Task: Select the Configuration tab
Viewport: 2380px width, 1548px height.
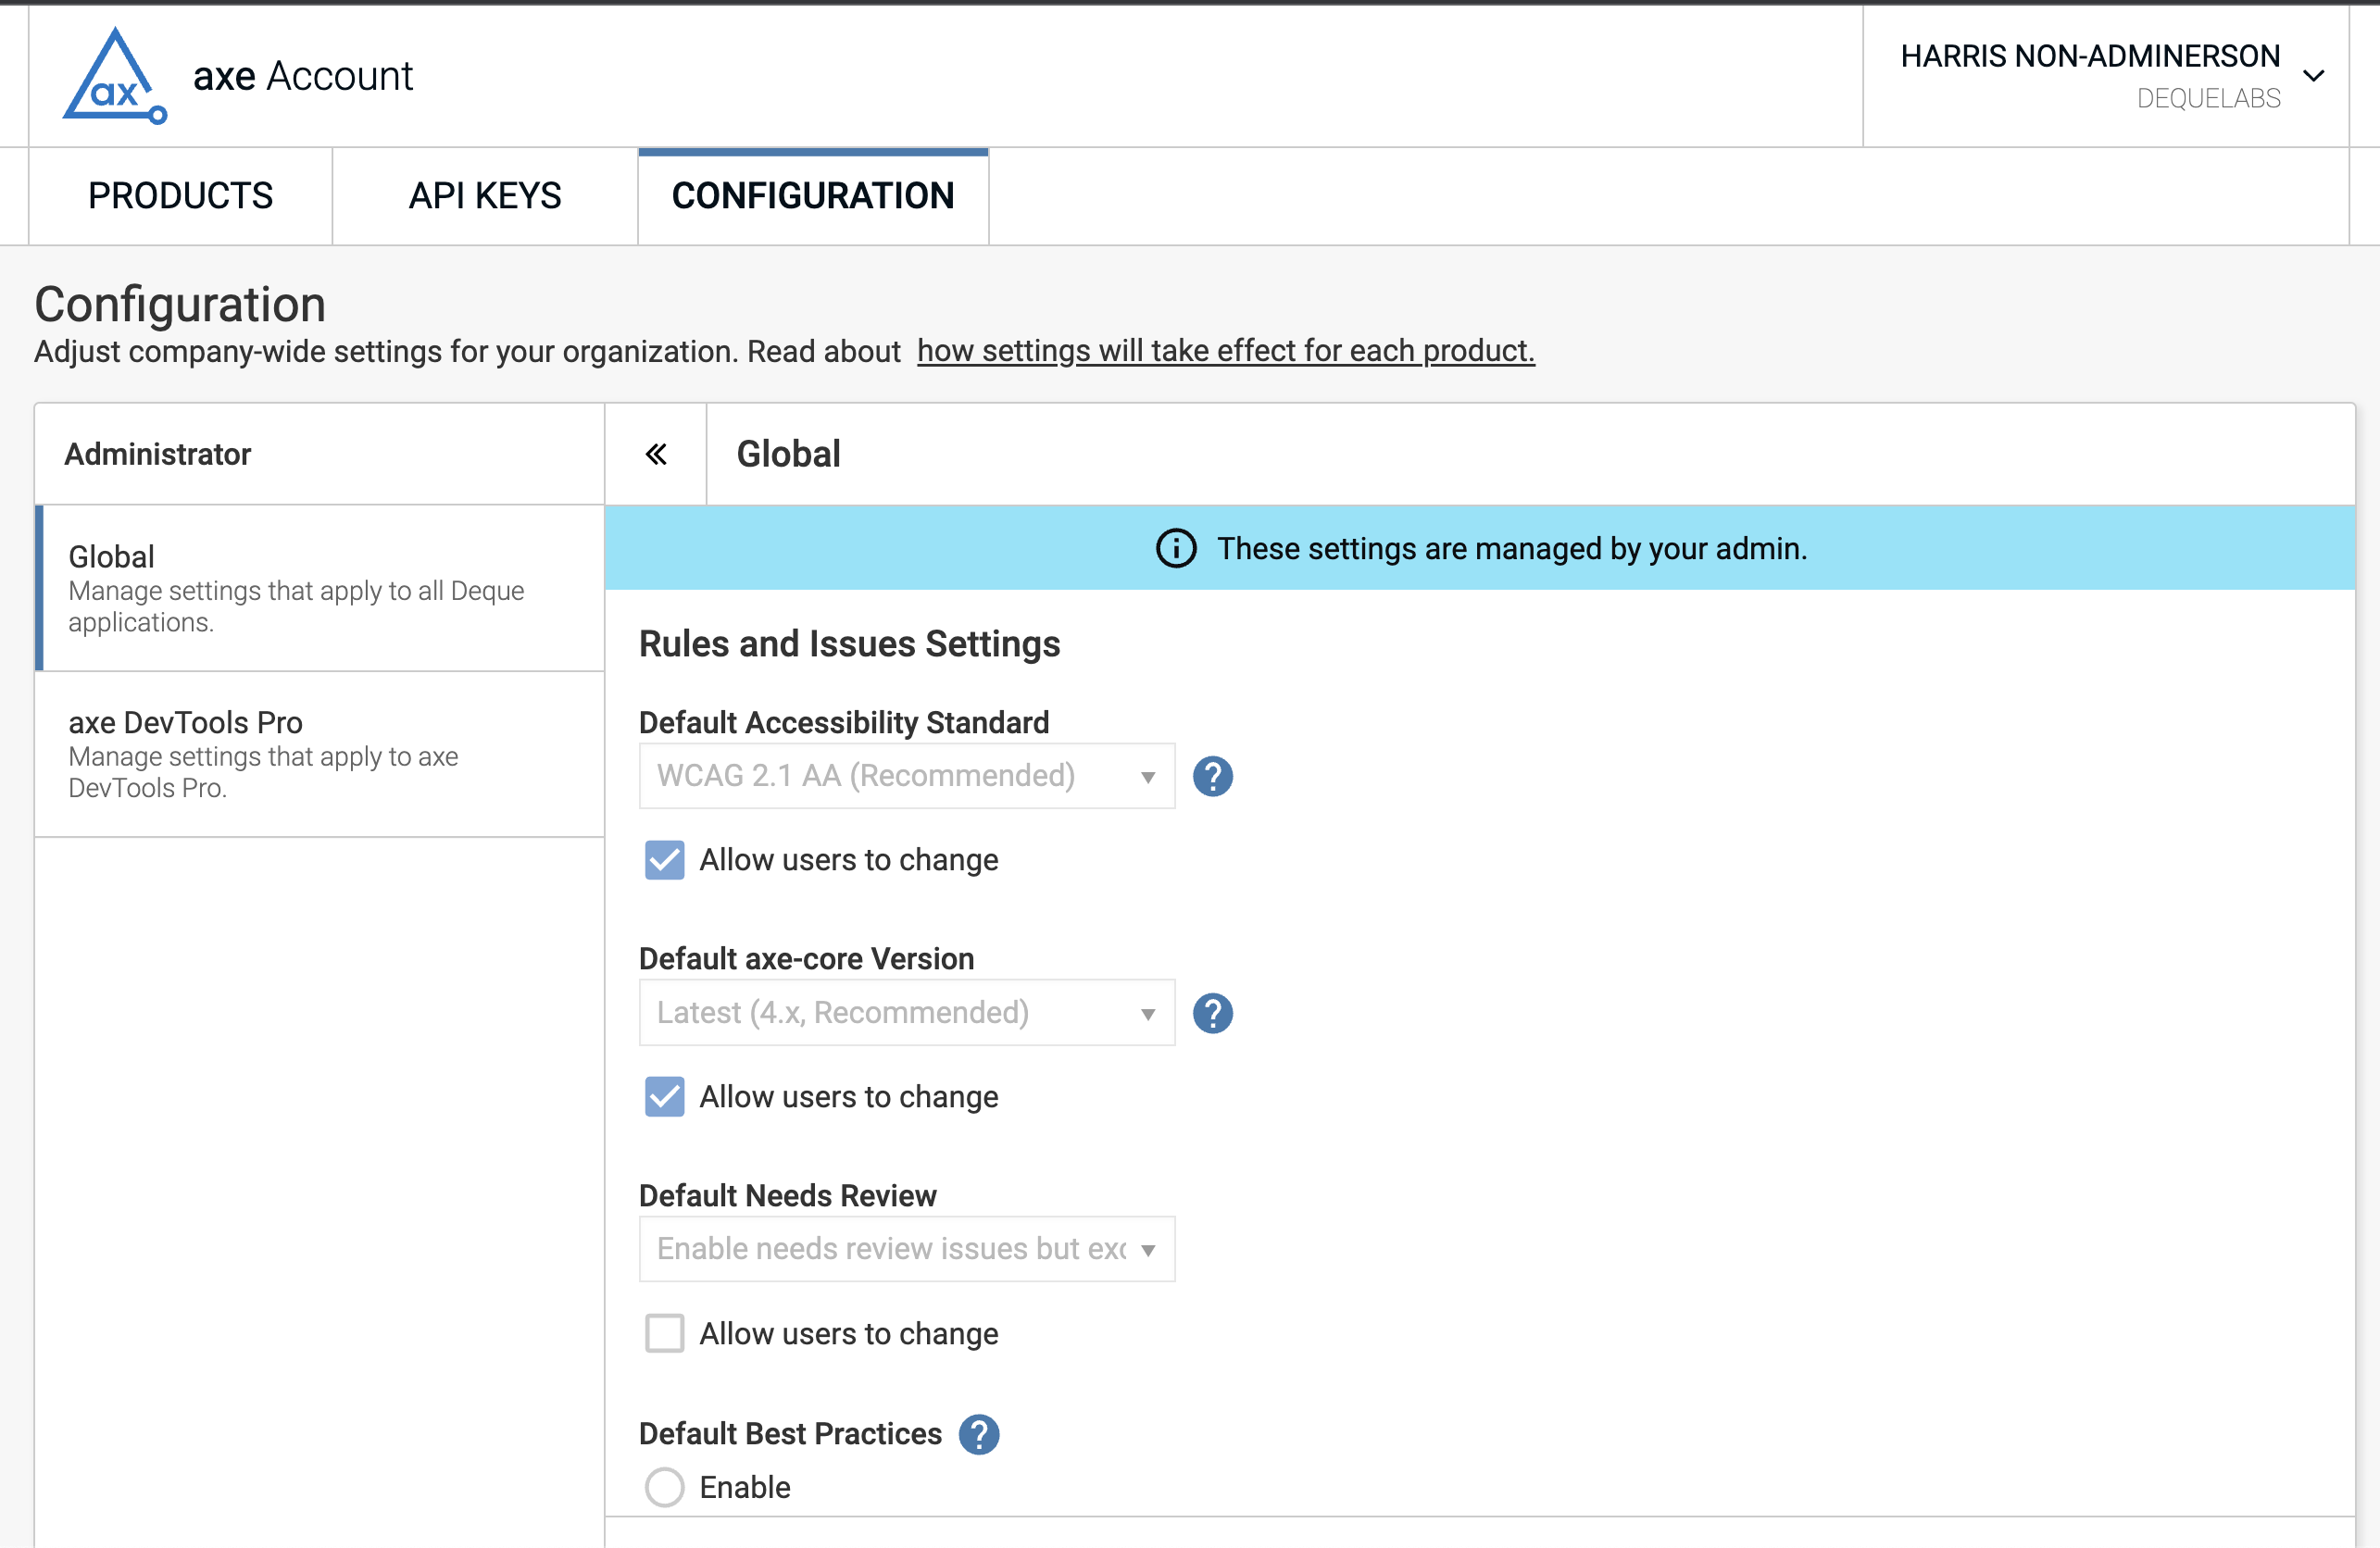Action: tap(813, 196)
